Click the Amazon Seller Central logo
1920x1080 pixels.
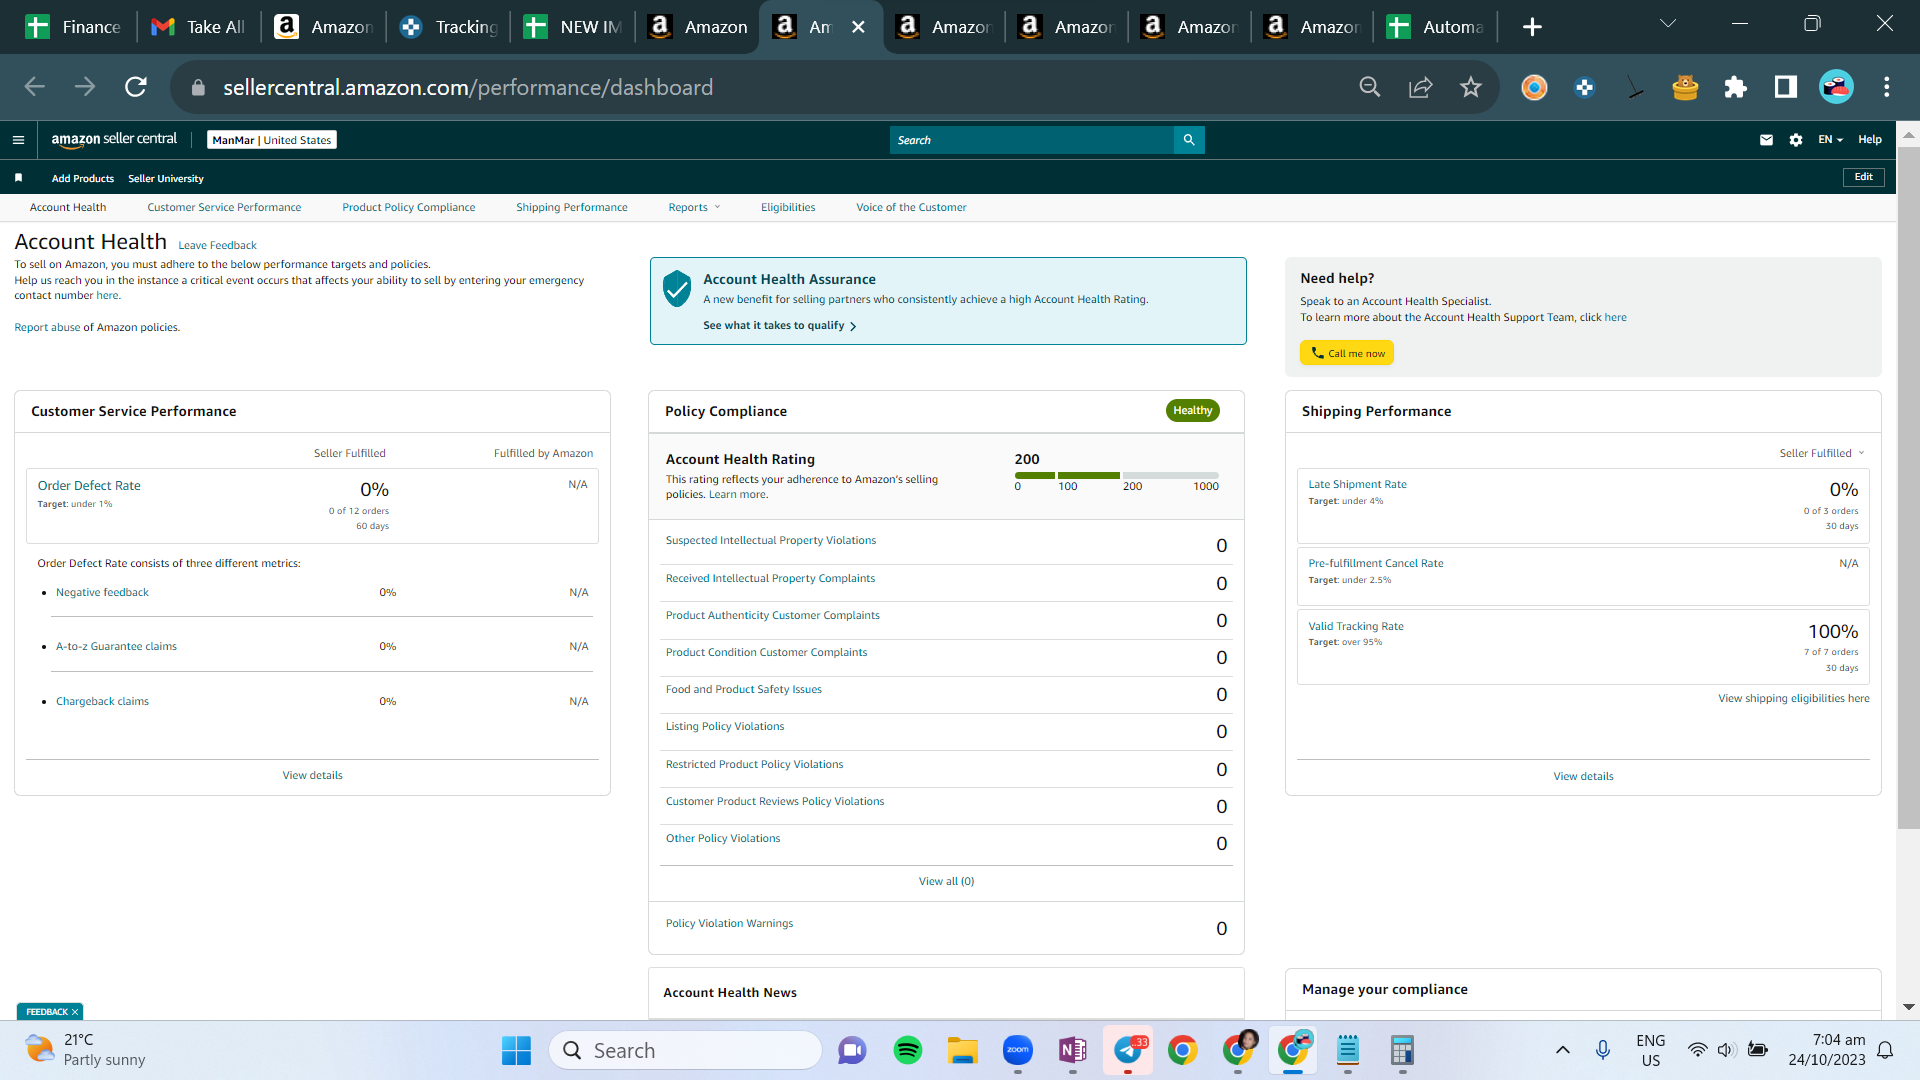click(x=114, y=140)
